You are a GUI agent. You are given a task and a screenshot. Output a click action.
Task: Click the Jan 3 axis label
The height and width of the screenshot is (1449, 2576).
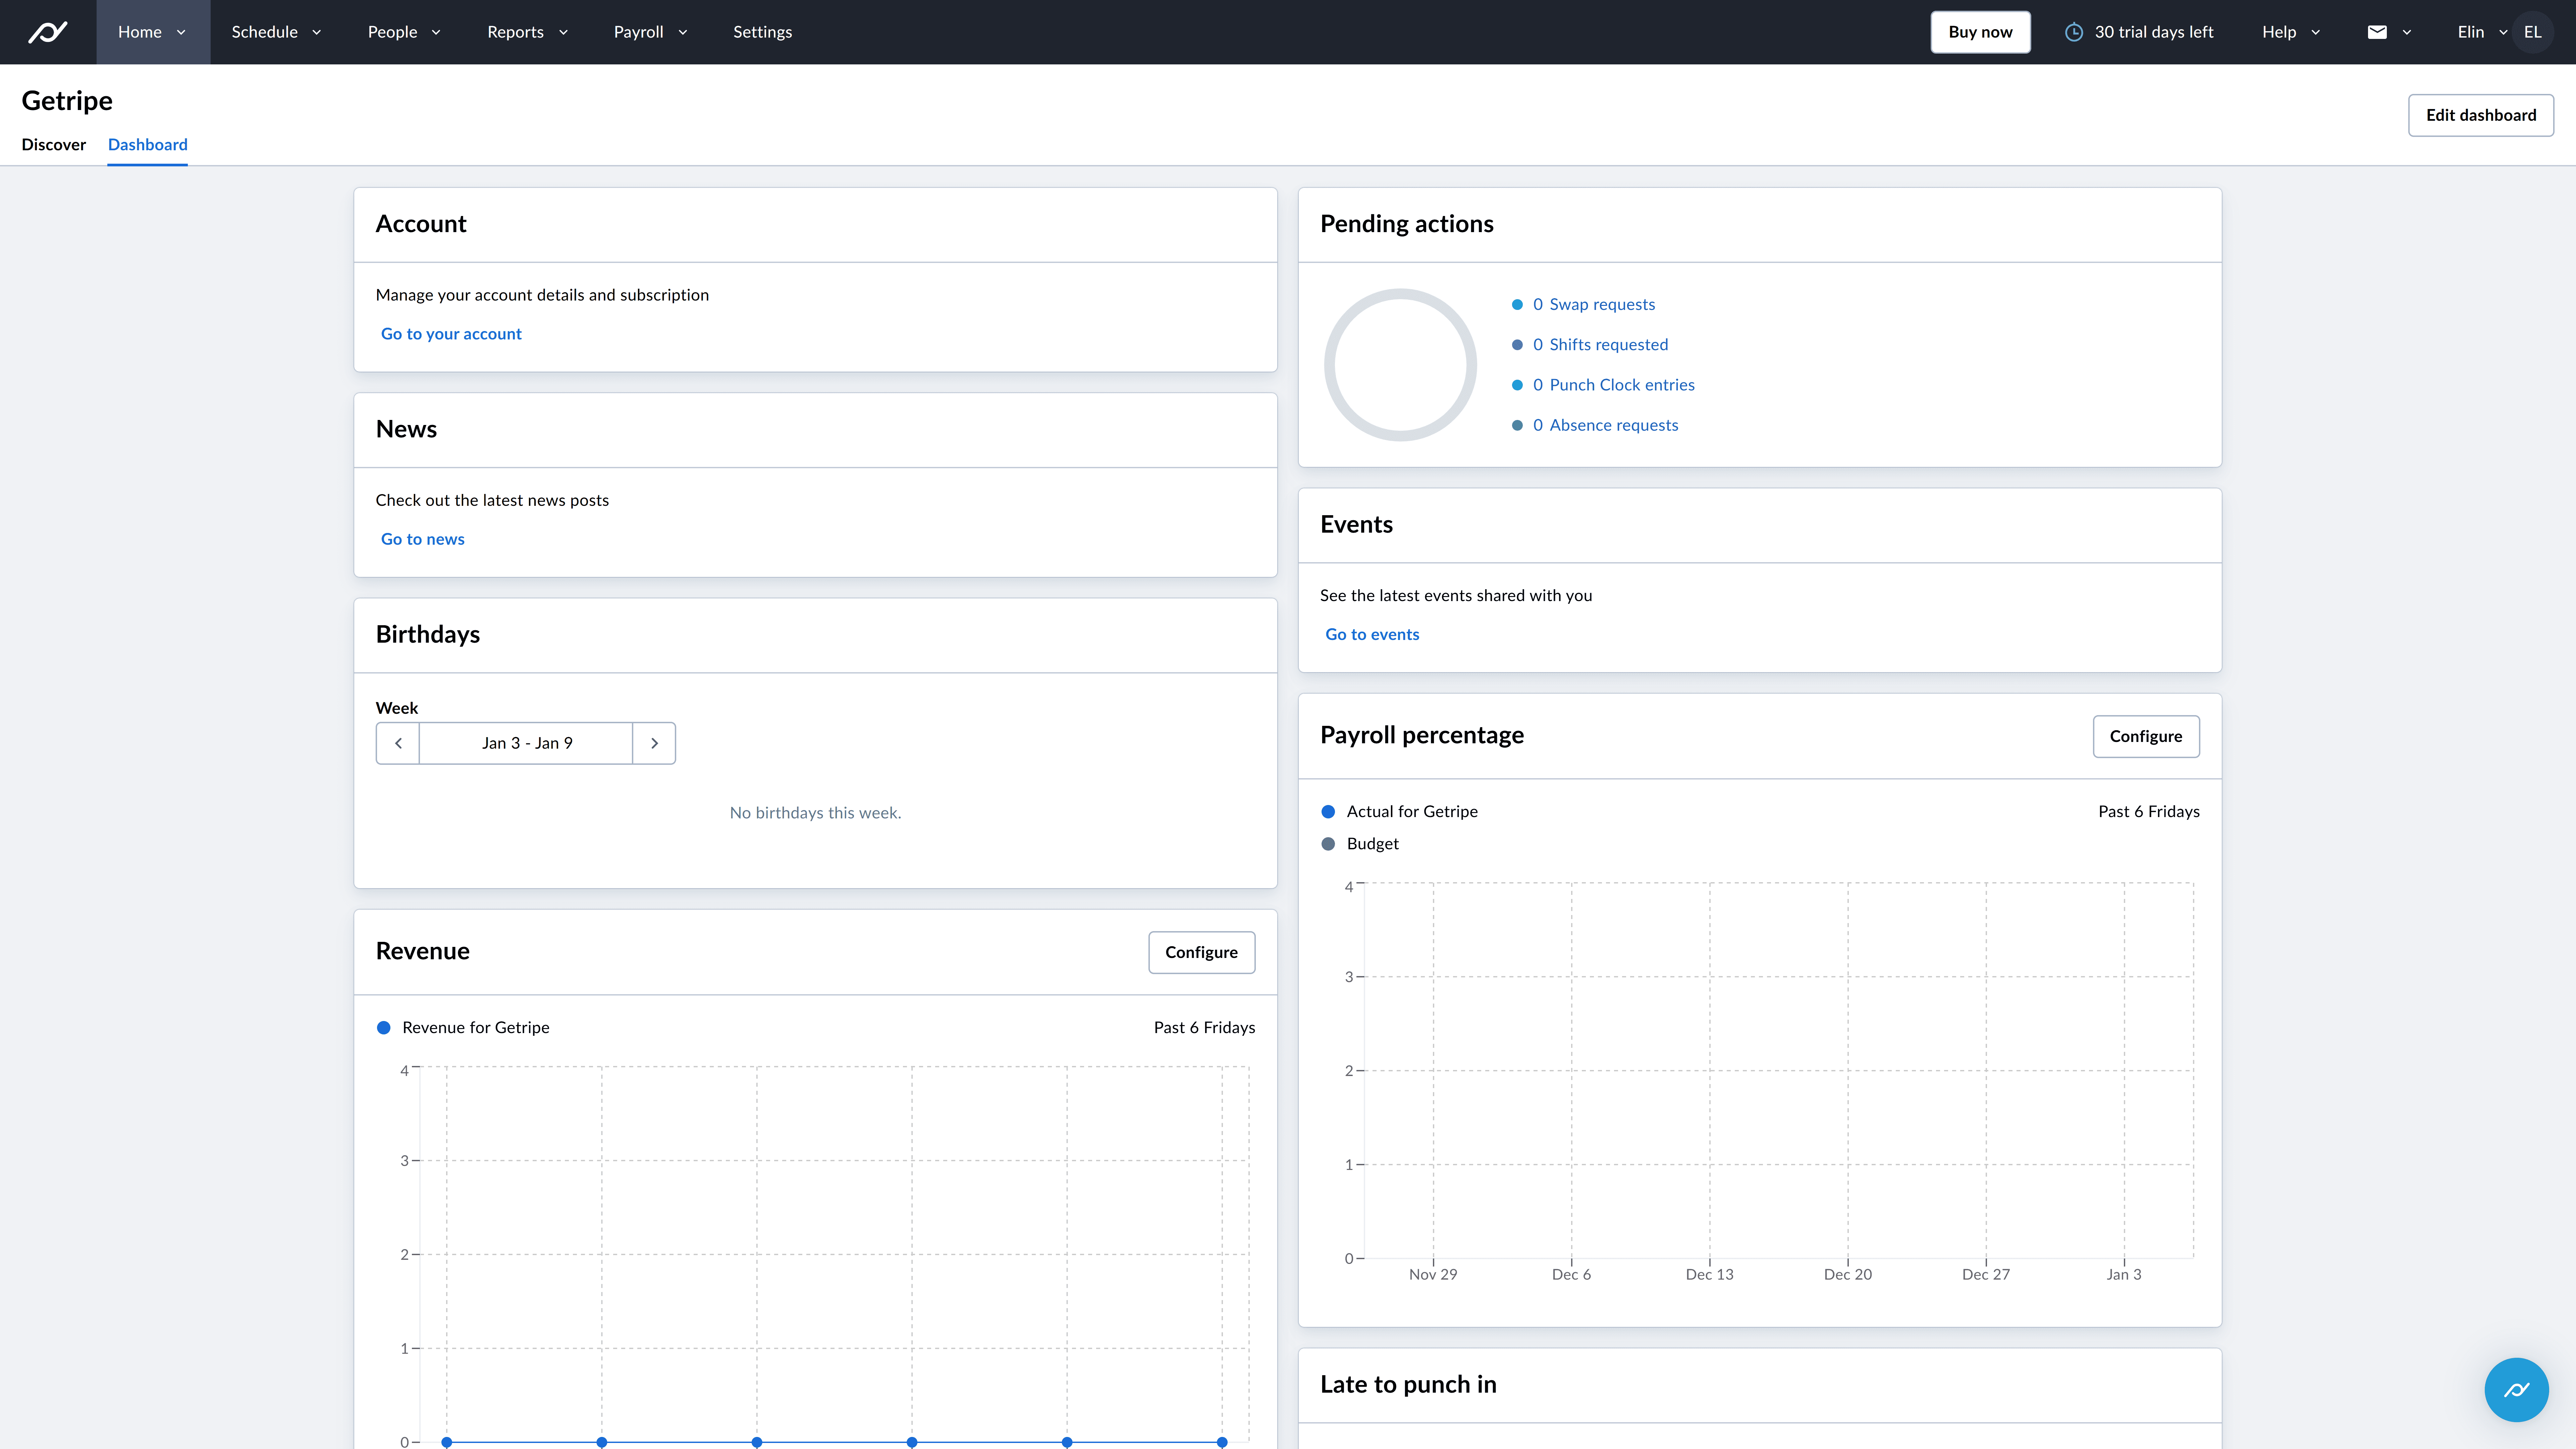[2124, 1274]
